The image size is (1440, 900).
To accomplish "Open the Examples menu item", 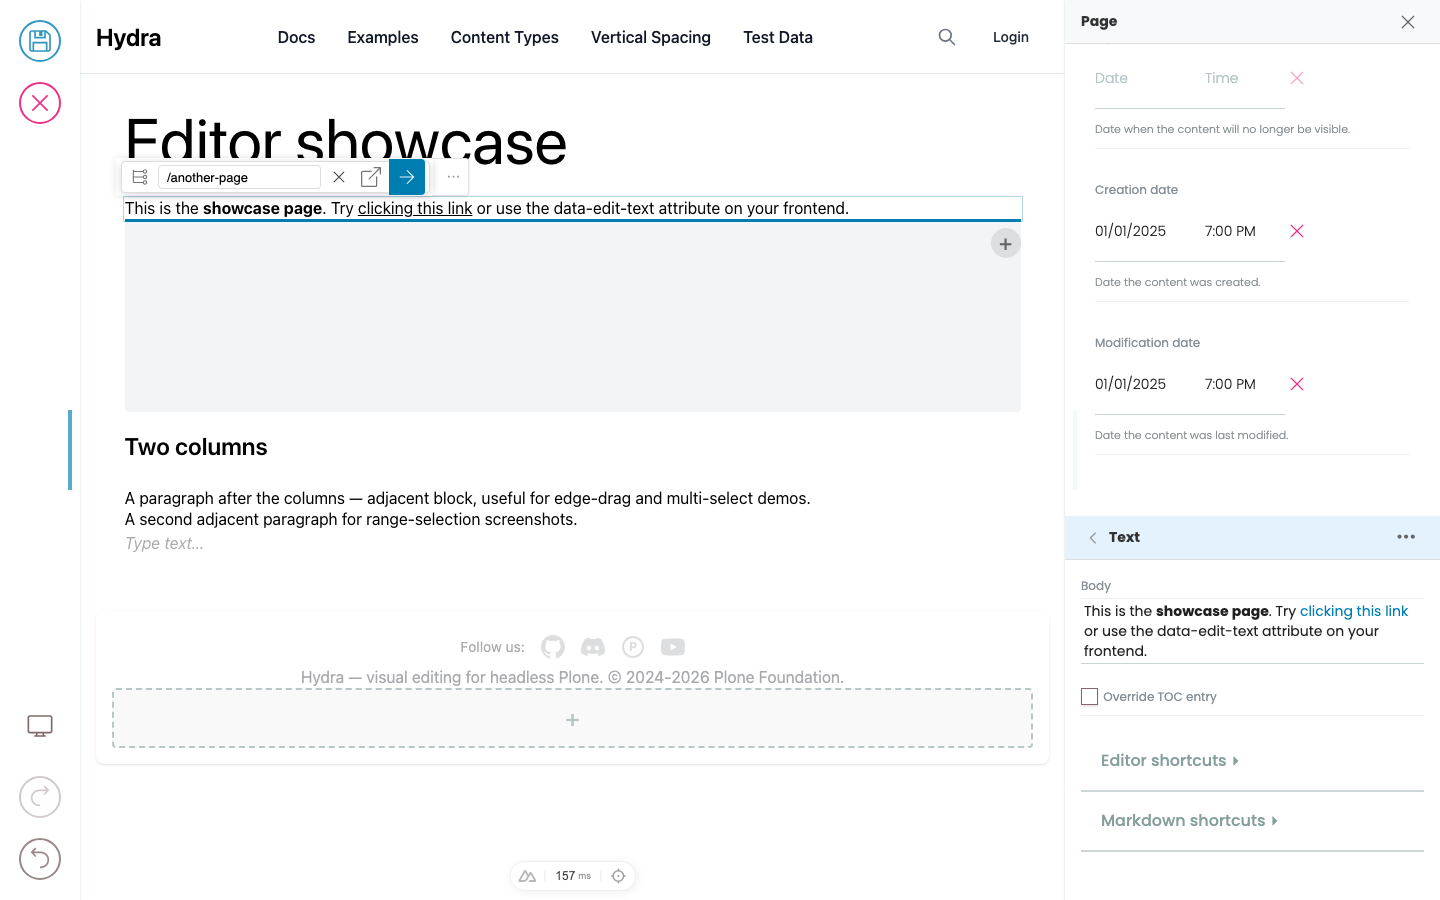I will coord(383,37).
